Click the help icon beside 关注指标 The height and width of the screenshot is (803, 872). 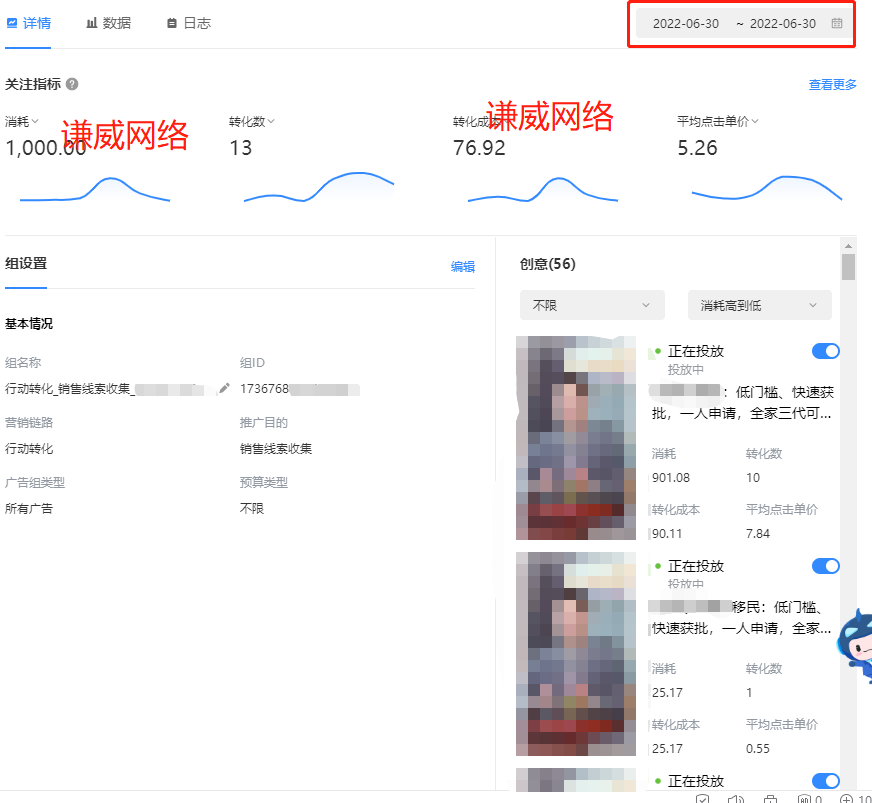pyautogui.click(x=72, y=84)
